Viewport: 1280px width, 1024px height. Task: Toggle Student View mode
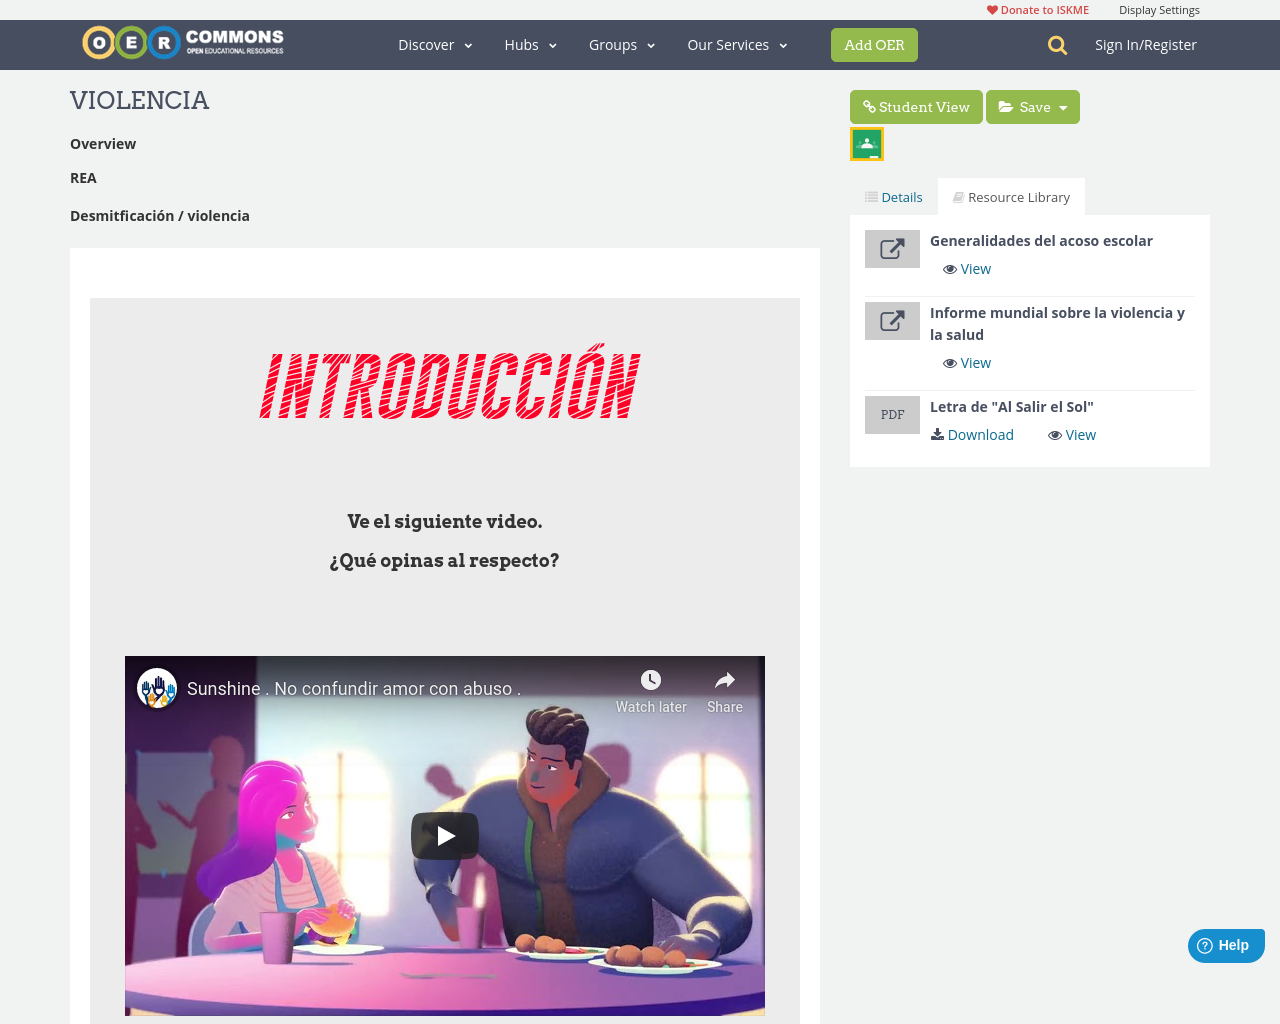[x=916, y=107]
